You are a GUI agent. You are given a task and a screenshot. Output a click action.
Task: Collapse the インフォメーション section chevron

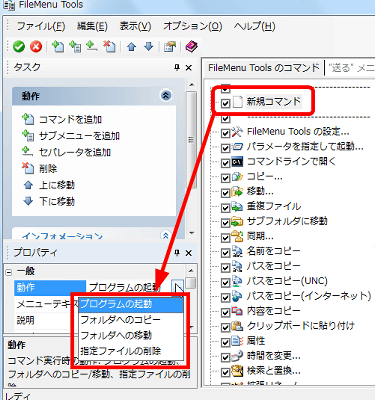(166, 235)
